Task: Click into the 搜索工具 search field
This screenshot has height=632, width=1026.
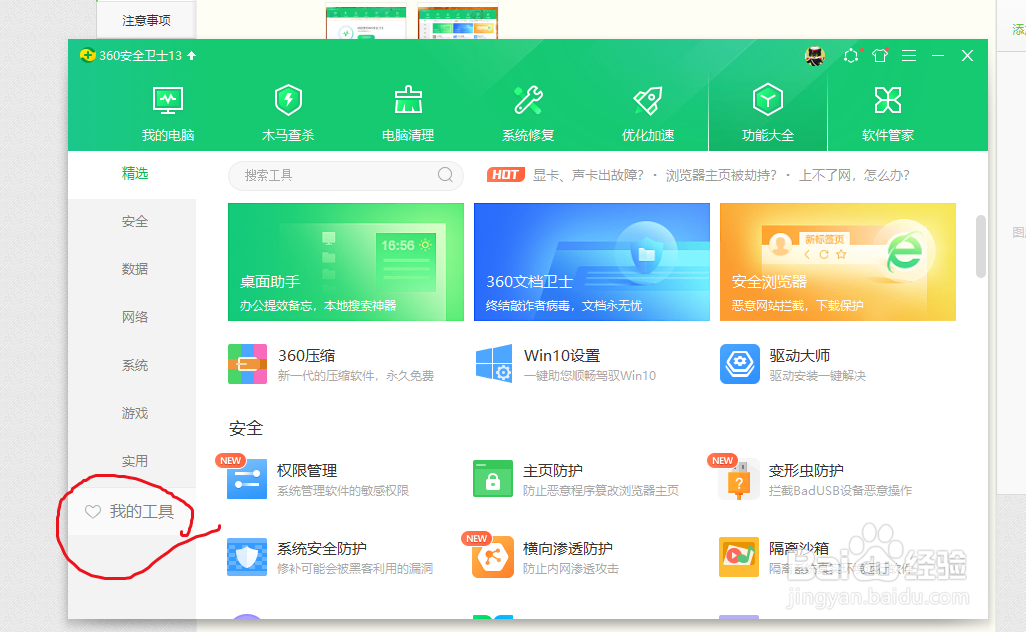Action: coord(345,175)
